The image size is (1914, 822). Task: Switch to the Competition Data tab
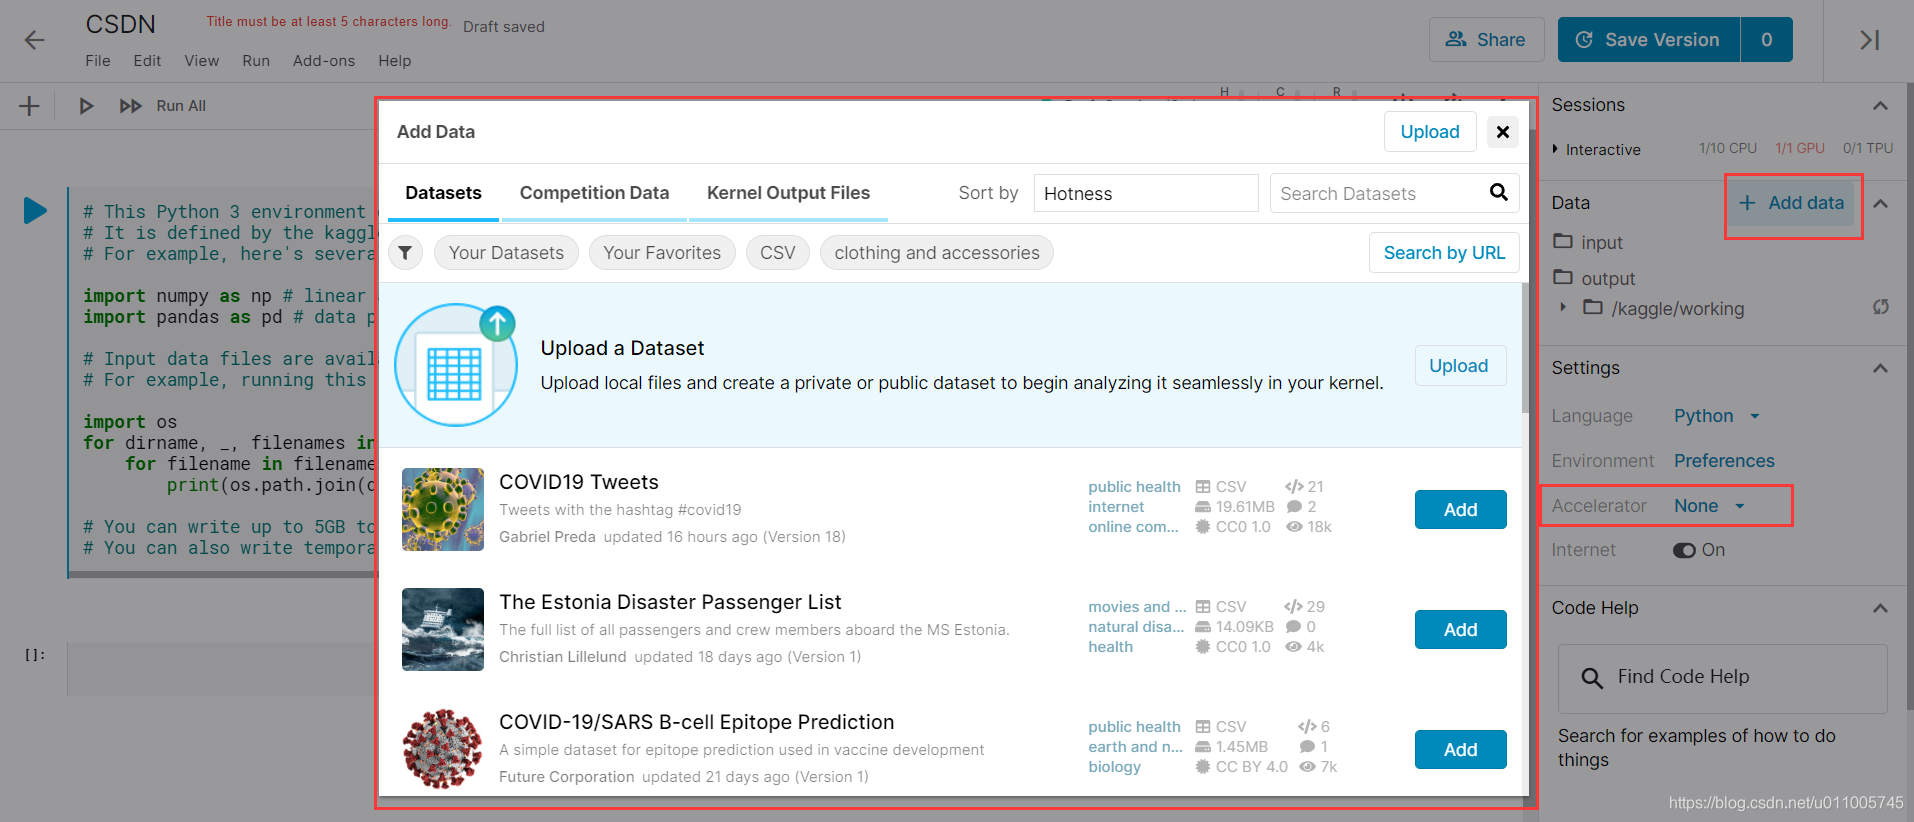(594, 193)
